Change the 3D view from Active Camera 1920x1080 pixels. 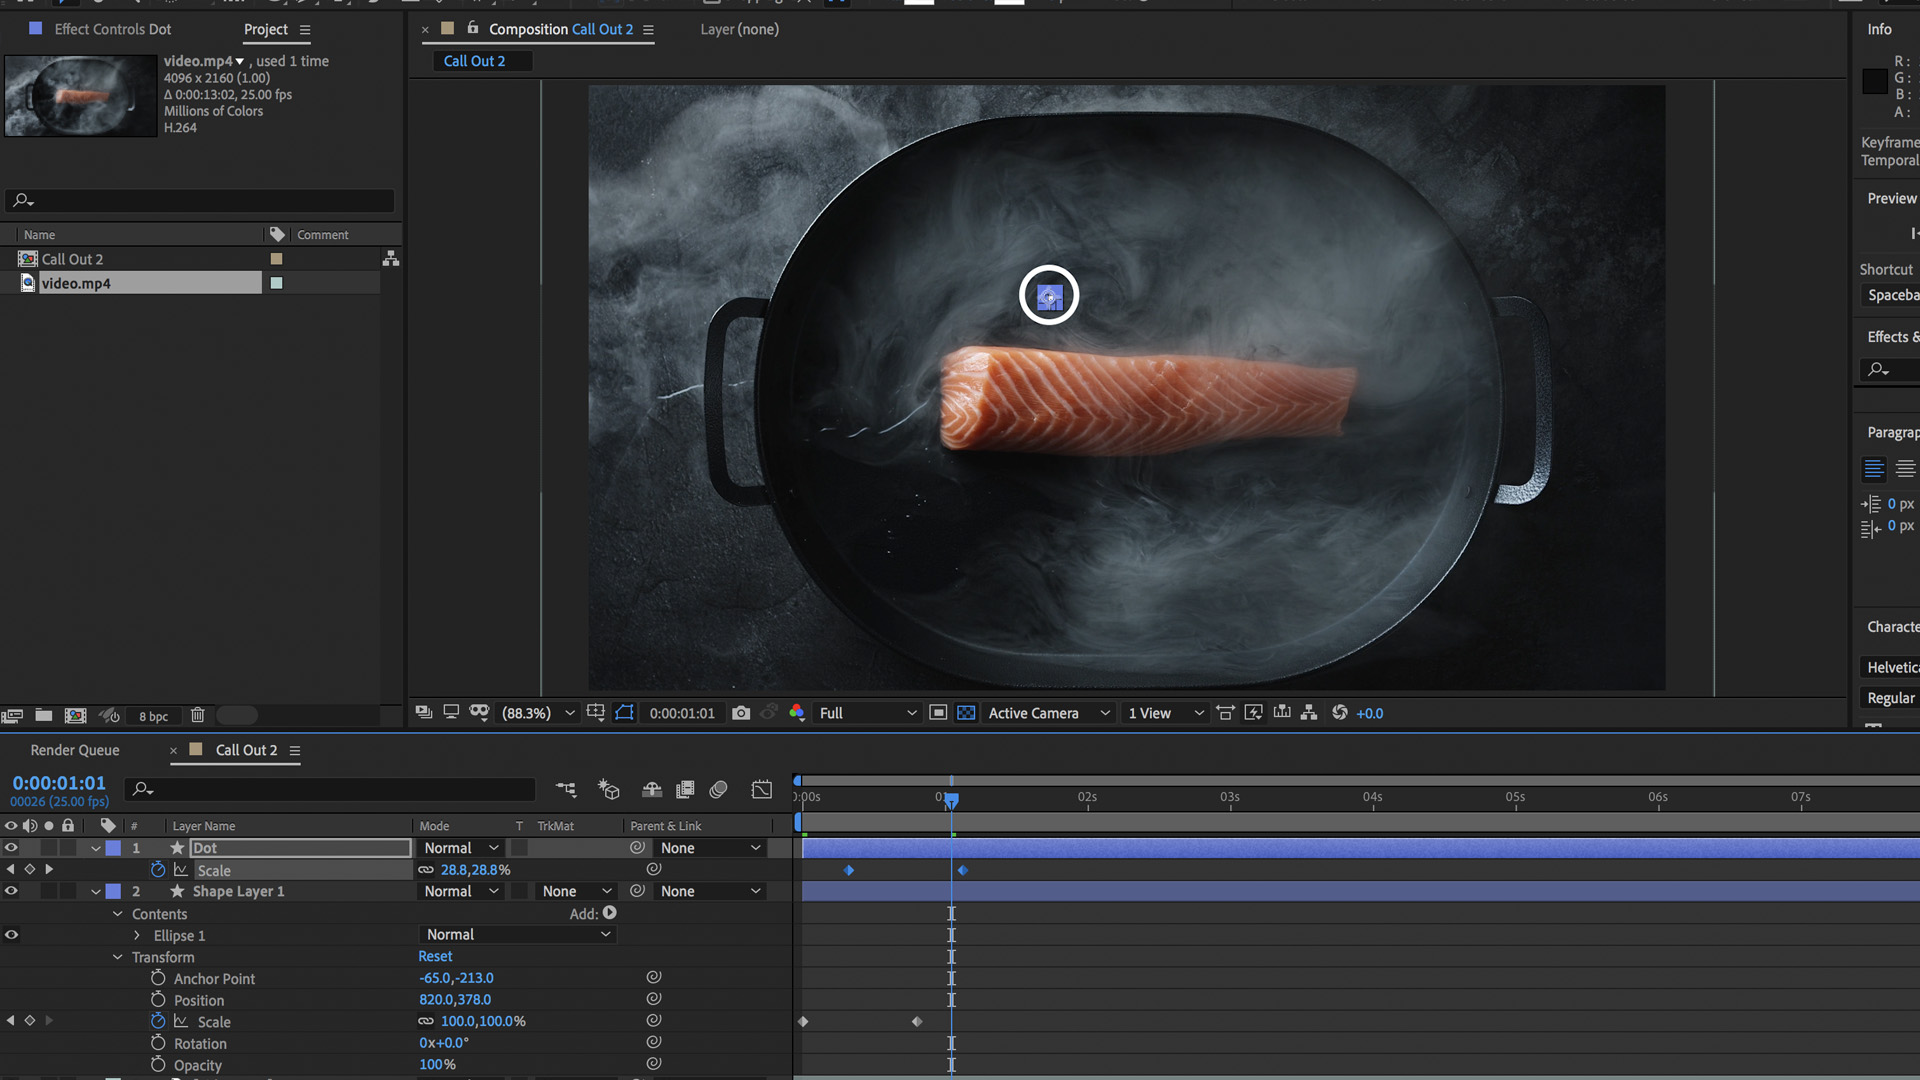pos(1045,713)
